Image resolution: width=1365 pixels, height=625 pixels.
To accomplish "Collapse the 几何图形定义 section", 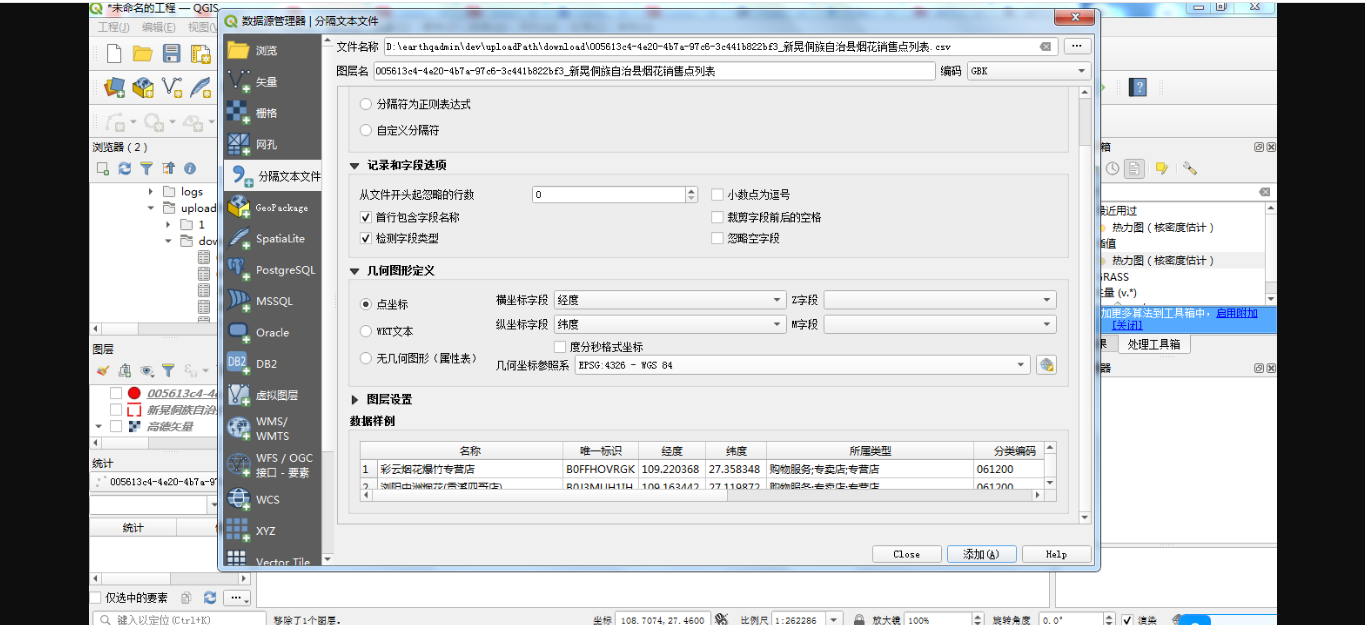I will [354, 271].
